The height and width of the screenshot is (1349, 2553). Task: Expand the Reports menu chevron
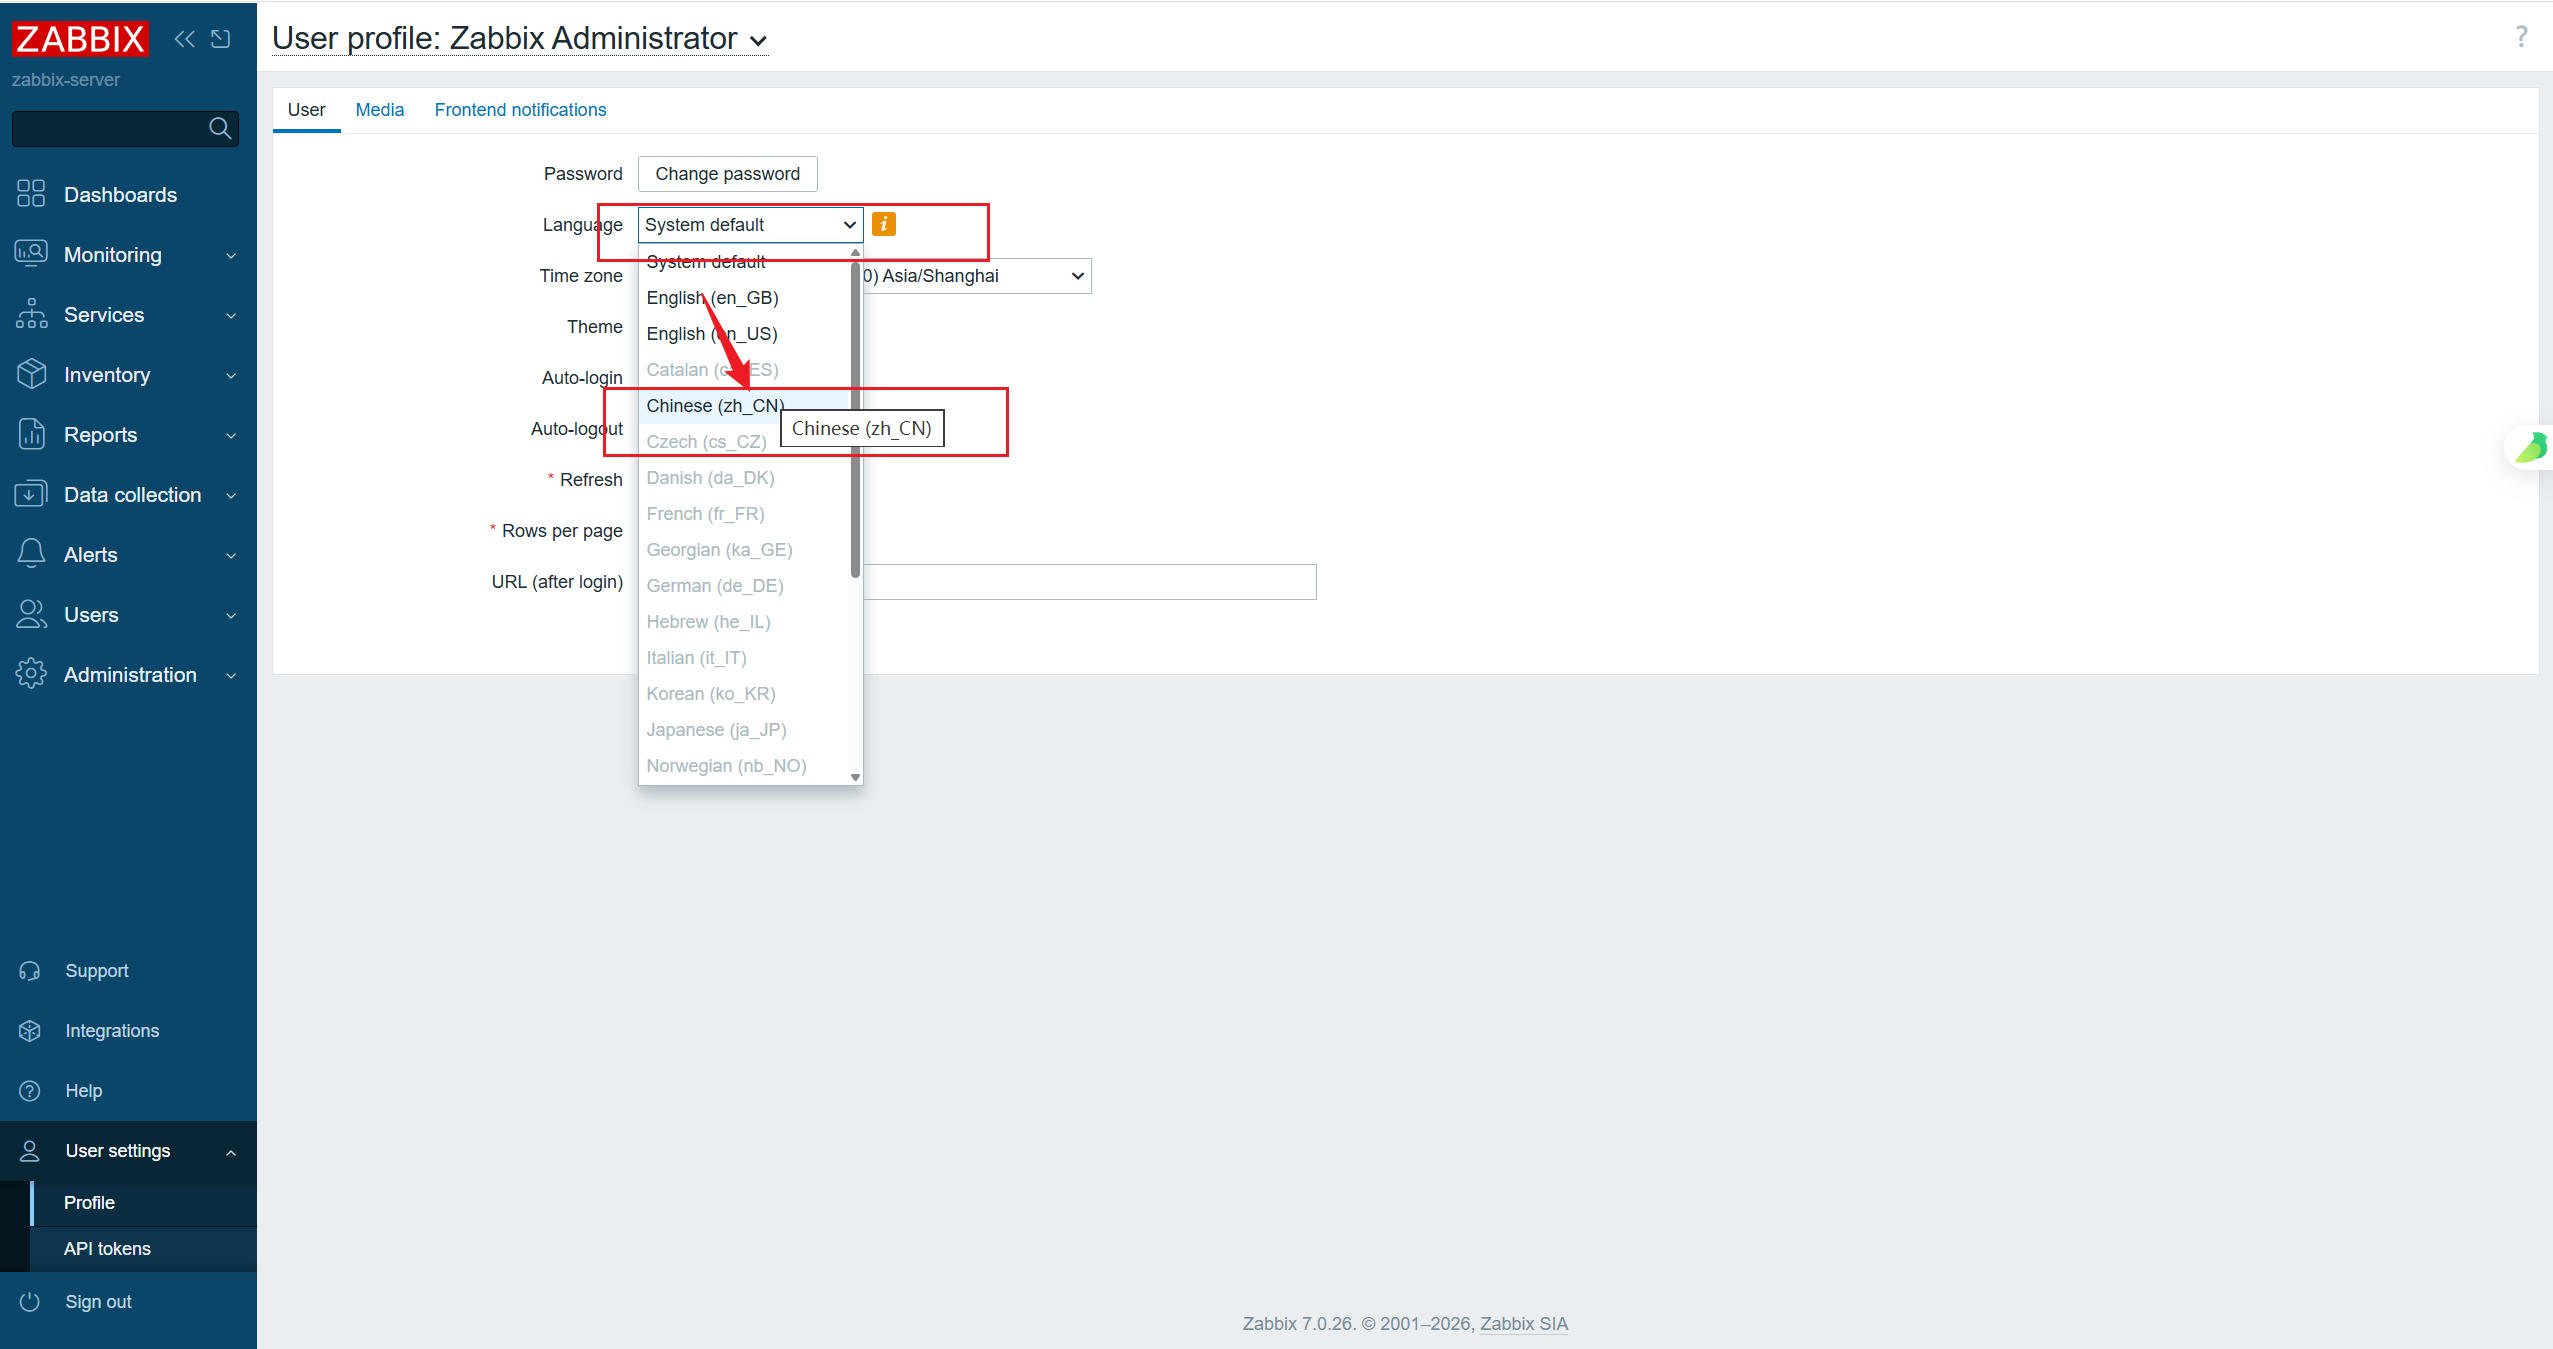coord(231,435)
